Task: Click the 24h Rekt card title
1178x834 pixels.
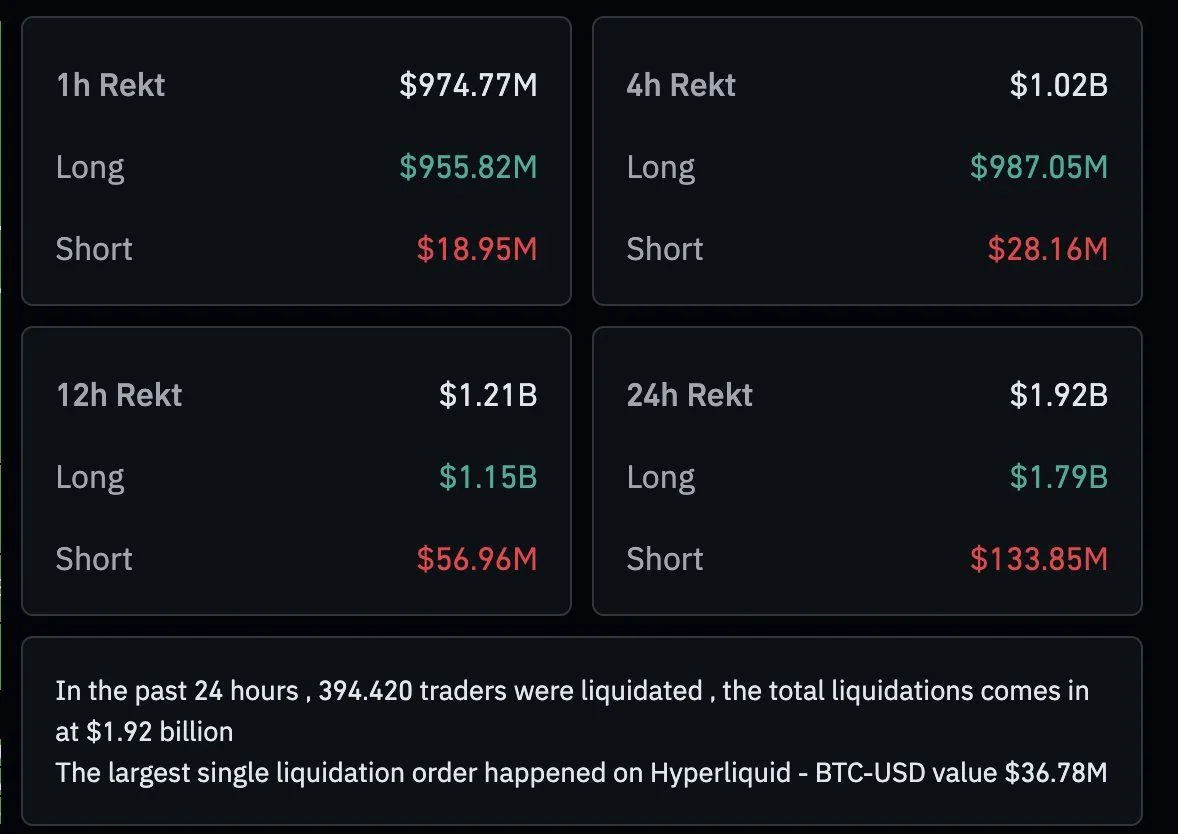Action: 690,395
